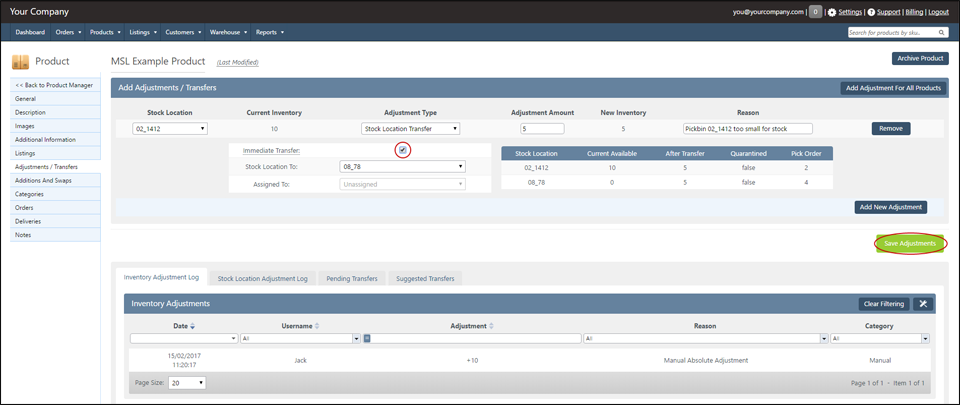
Task: Click the search magnifier icon
Action: click(942, 32)
